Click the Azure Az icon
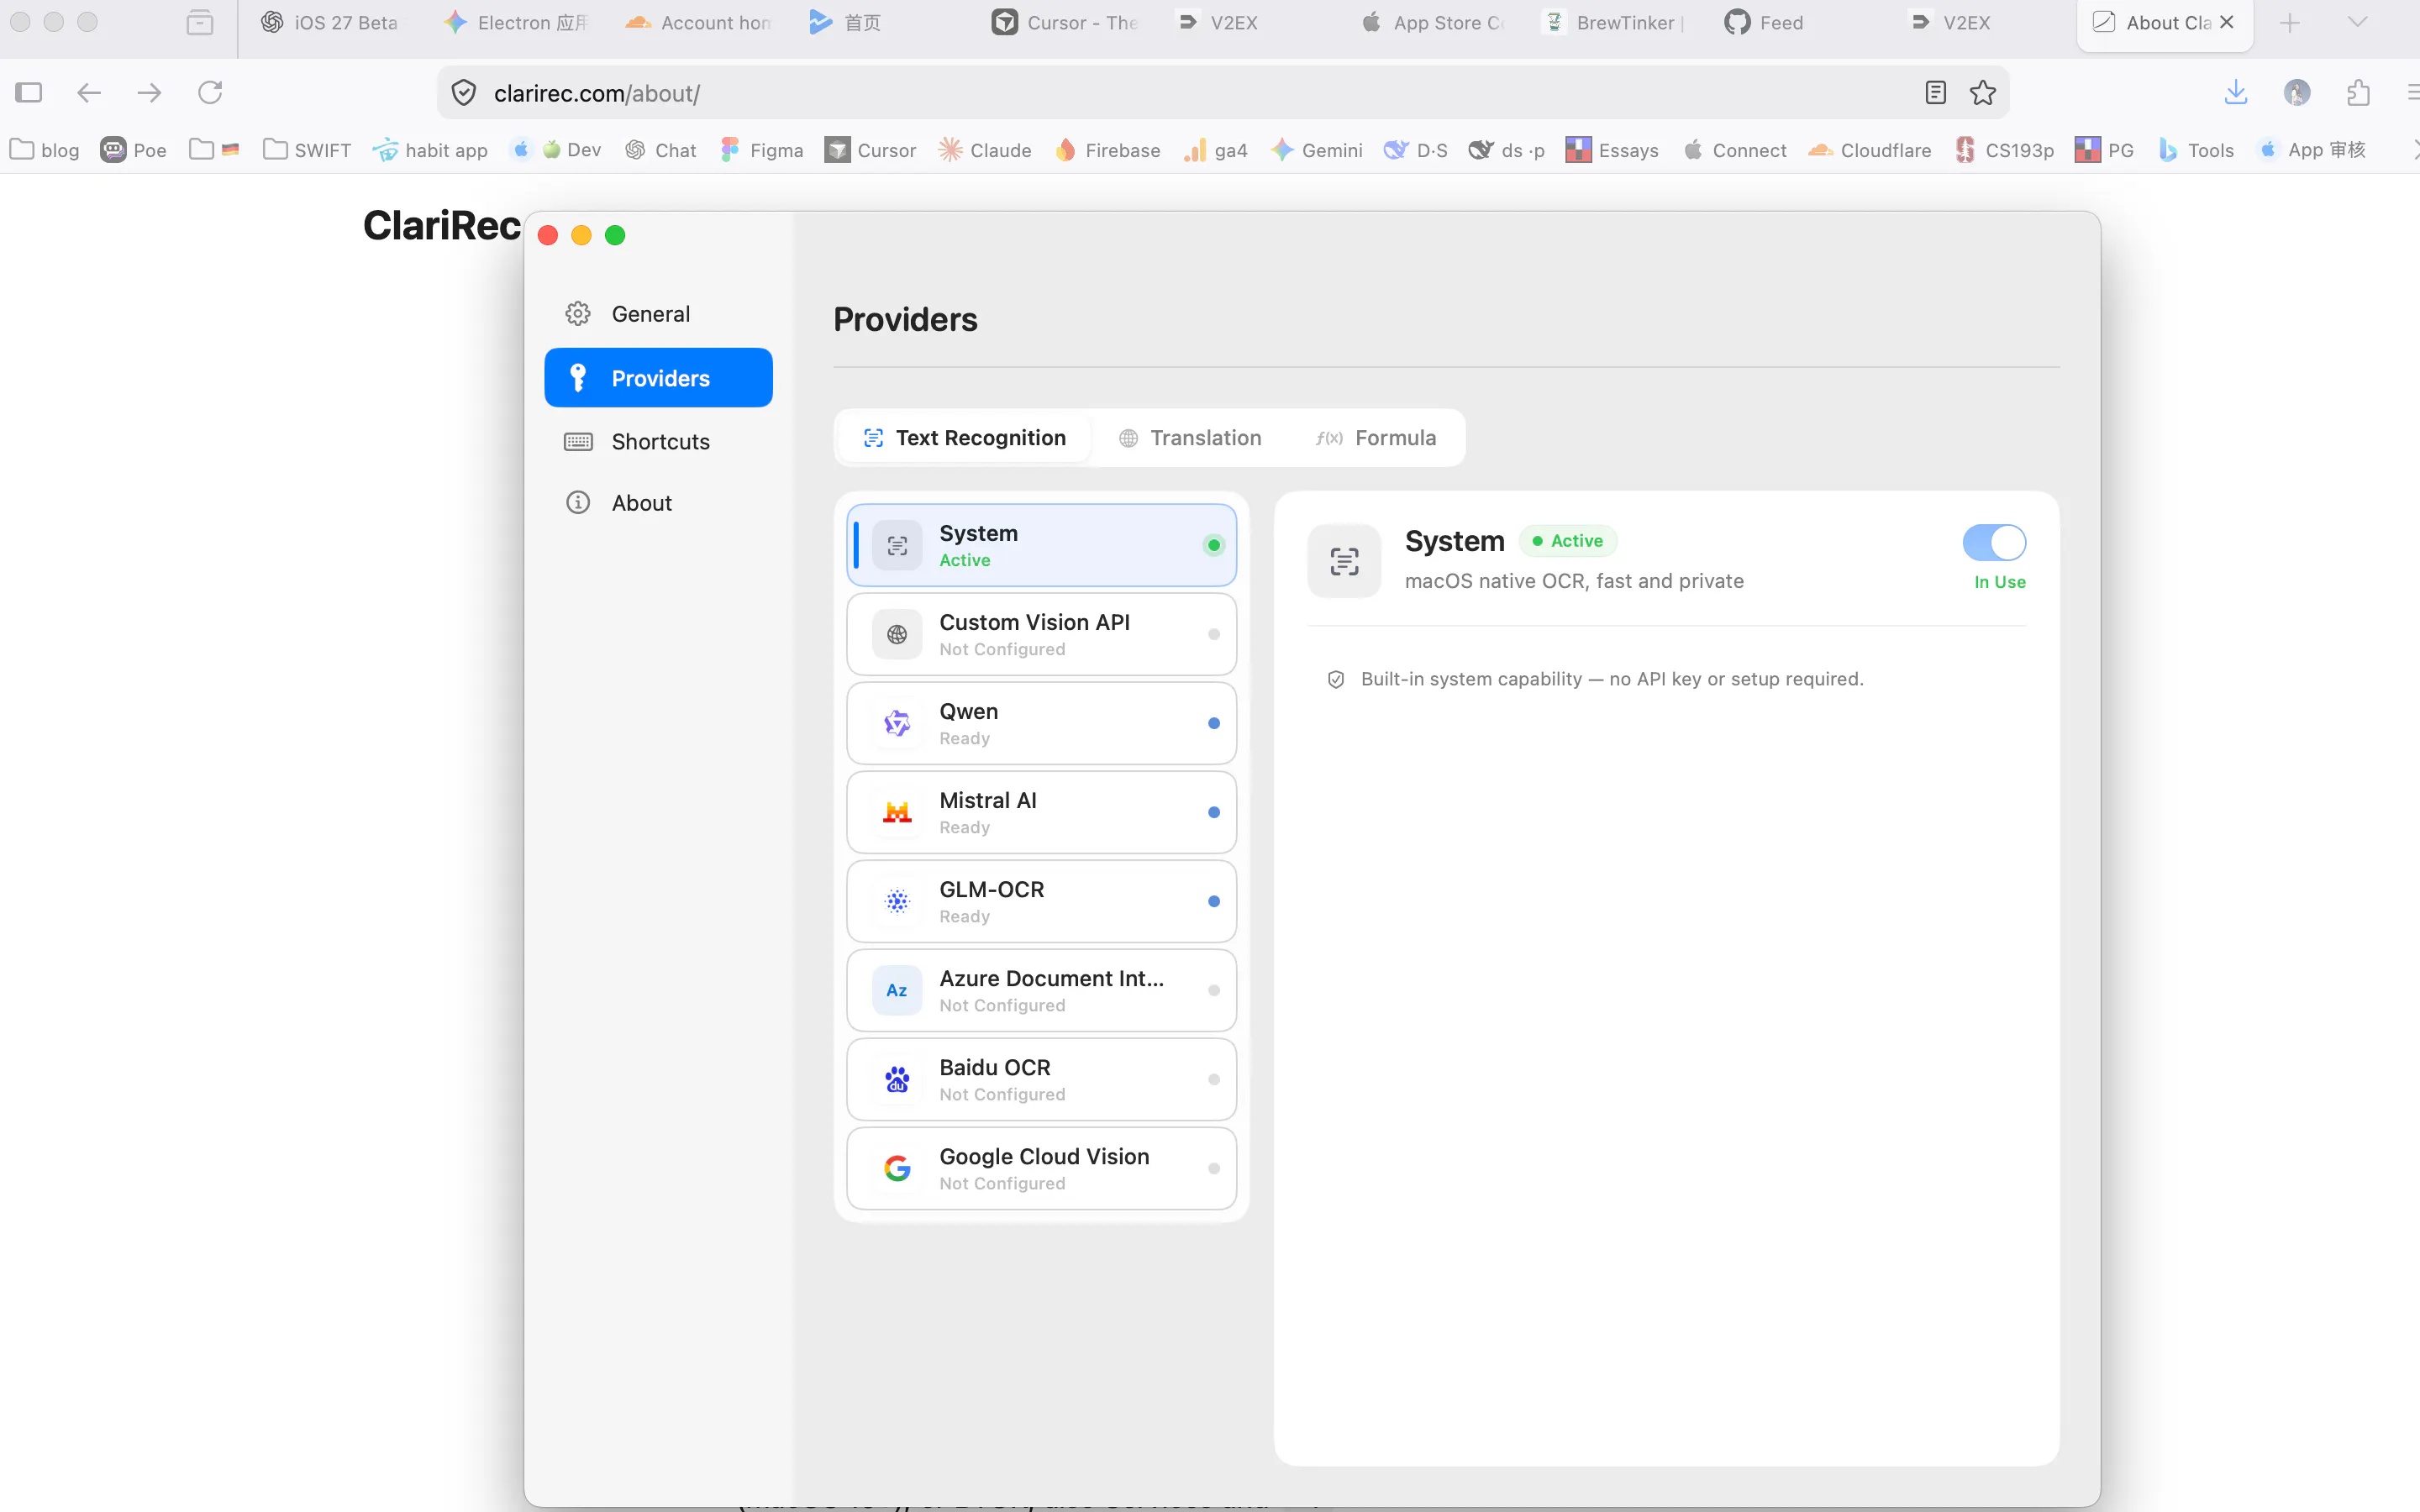 point(897,990)
